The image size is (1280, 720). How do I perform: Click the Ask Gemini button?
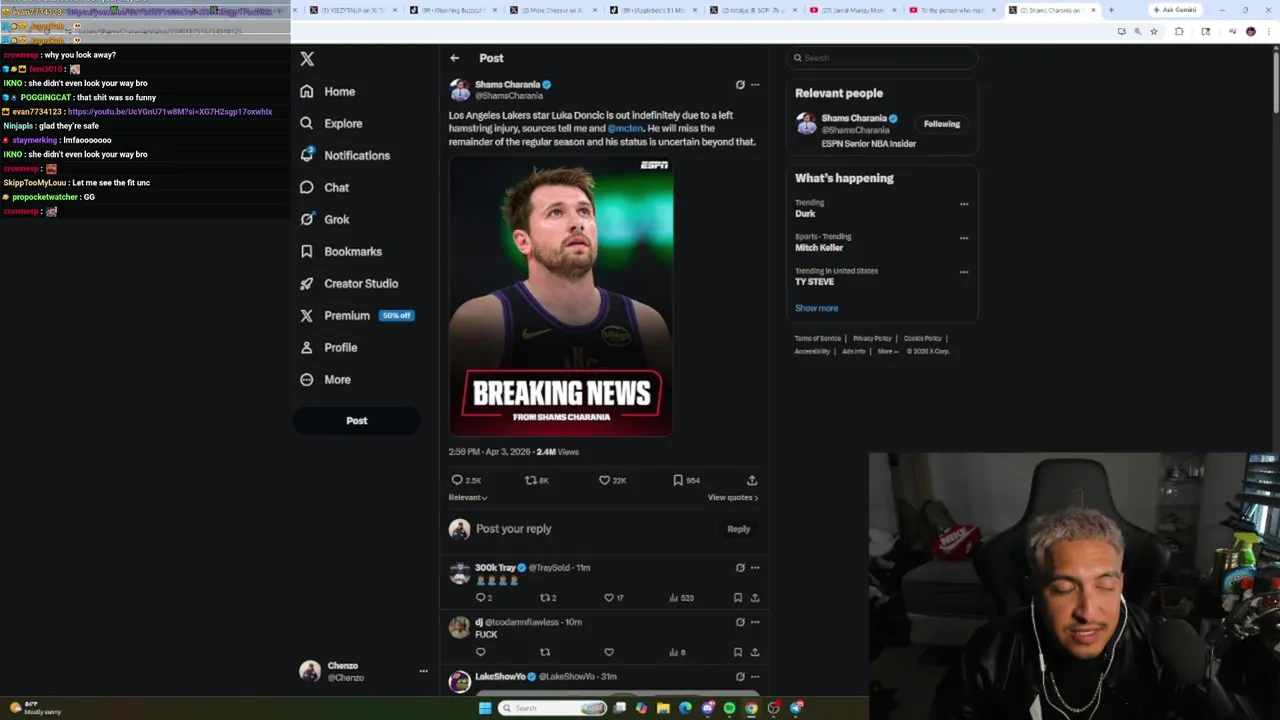pos(1174,10)
